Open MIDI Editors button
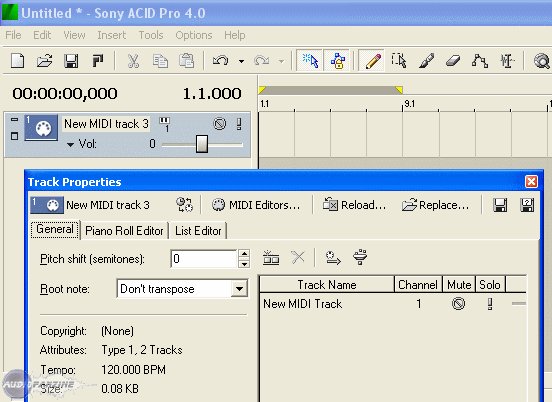Image resolution: width=552 pixels, height=402 pixels. point(256,205)
